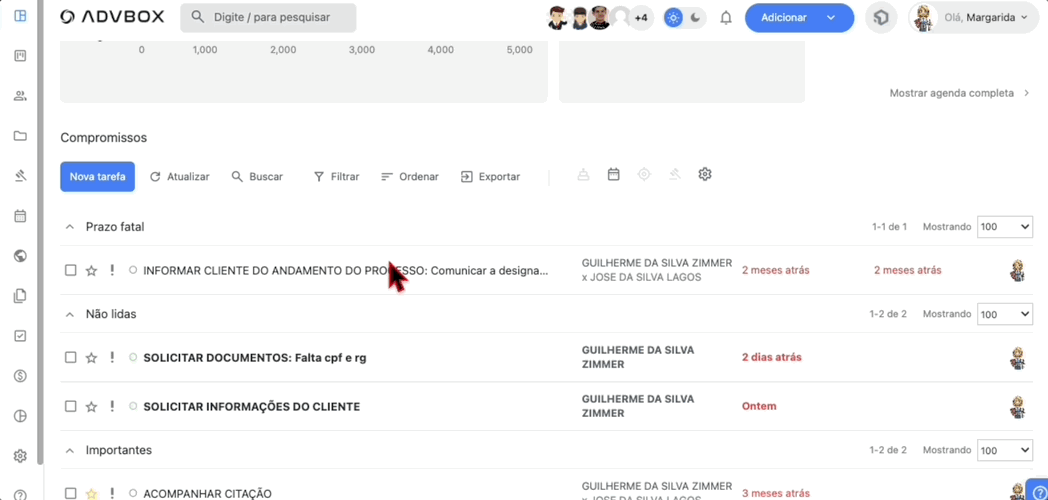
Task: Open task settings gear in toolbar
Action: 705,175
